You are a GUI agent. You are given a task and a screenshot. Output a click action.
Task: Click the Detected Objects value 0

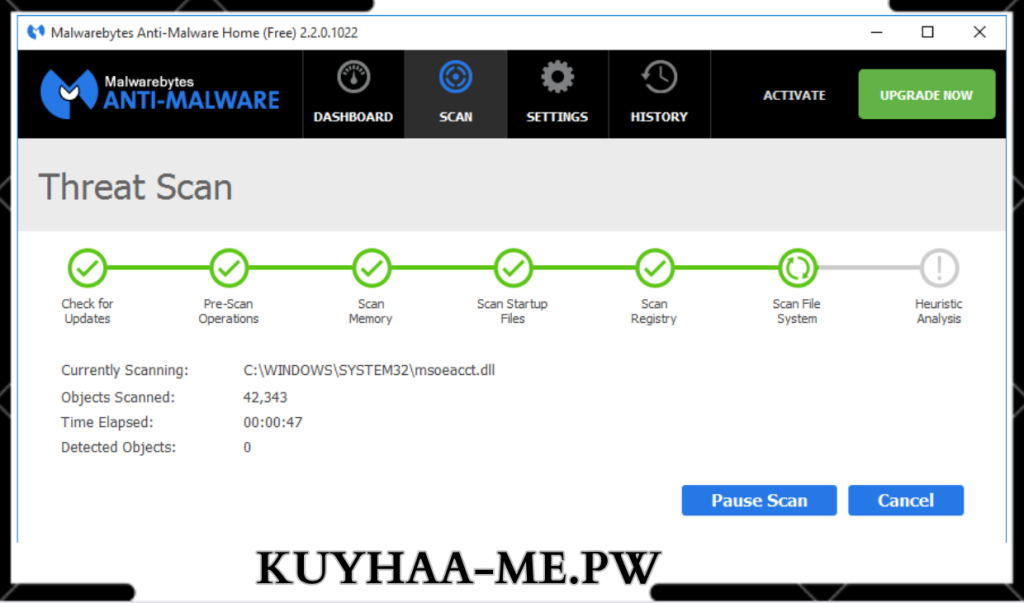coord(247,448)
